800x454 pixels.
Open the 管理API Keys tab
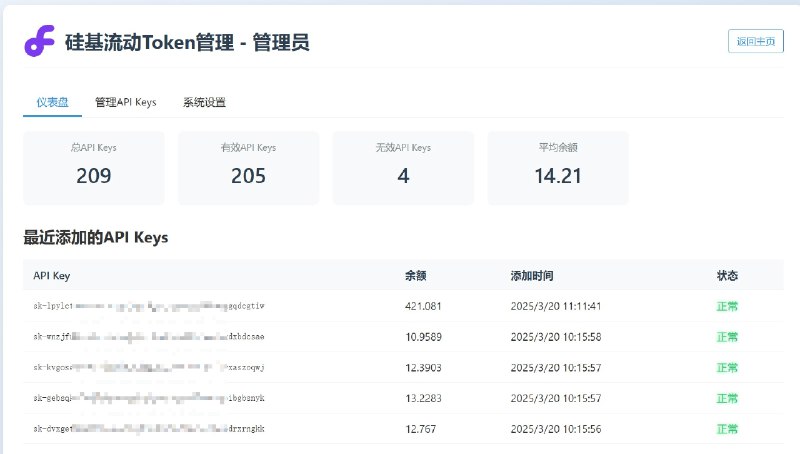click(x=126, y=102)
